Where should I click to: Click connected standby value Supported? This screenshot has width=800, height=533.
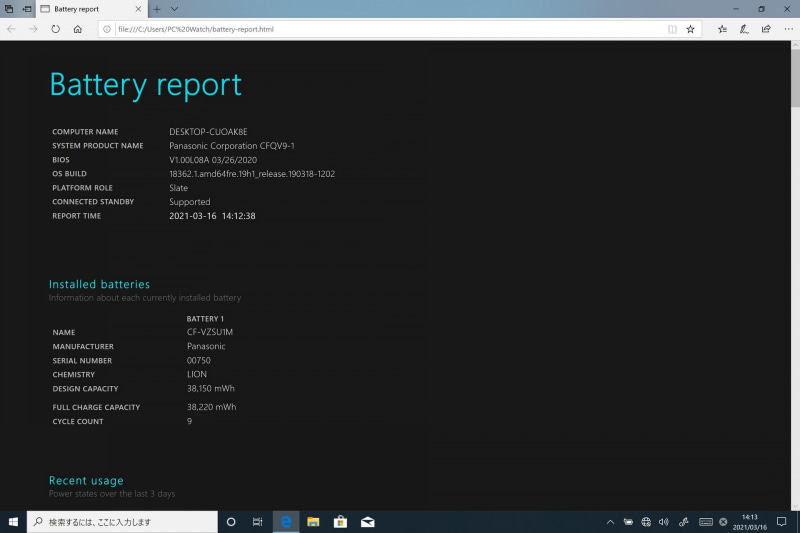tap(190, 202)
